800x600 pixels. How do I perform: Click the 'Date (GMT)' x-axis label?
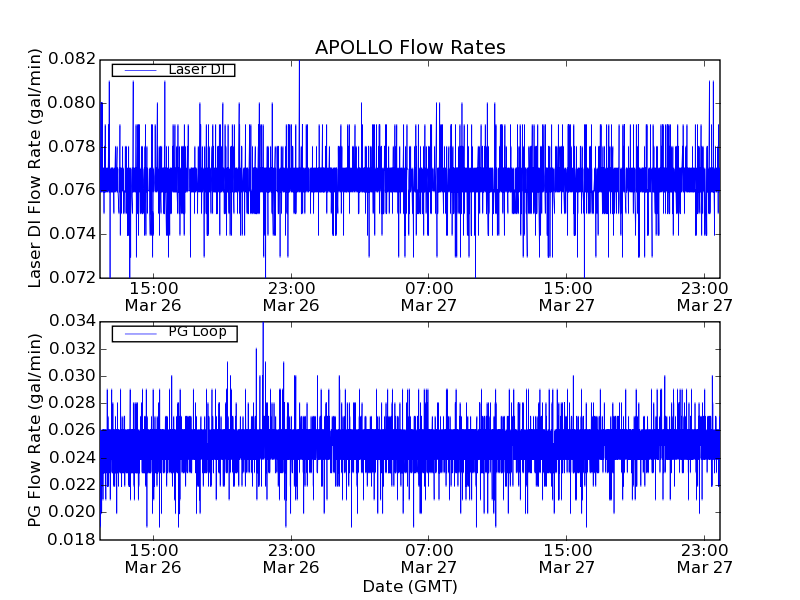coord(410,587)
